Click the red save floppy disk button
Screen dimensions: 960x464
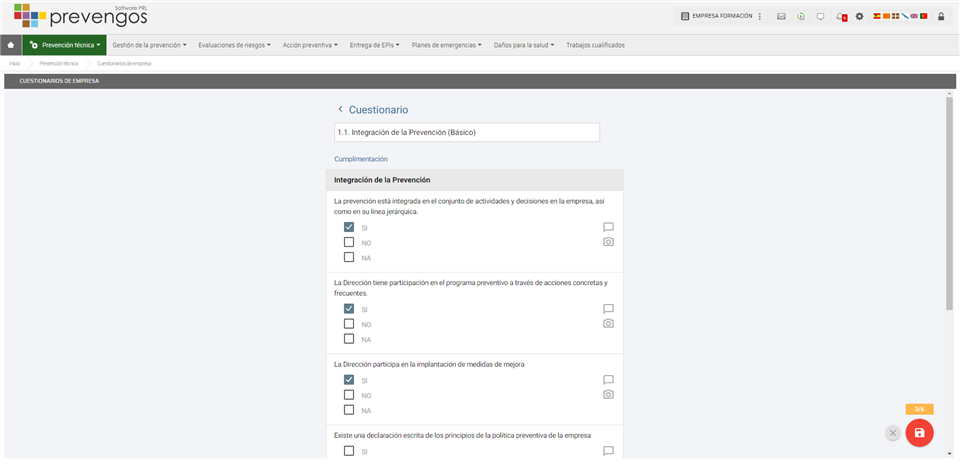click(919, 433)
